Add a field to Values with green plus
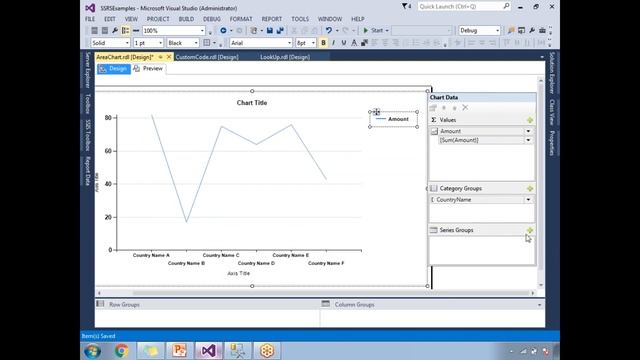Viewport: 640px width, 360px height. 530,120
